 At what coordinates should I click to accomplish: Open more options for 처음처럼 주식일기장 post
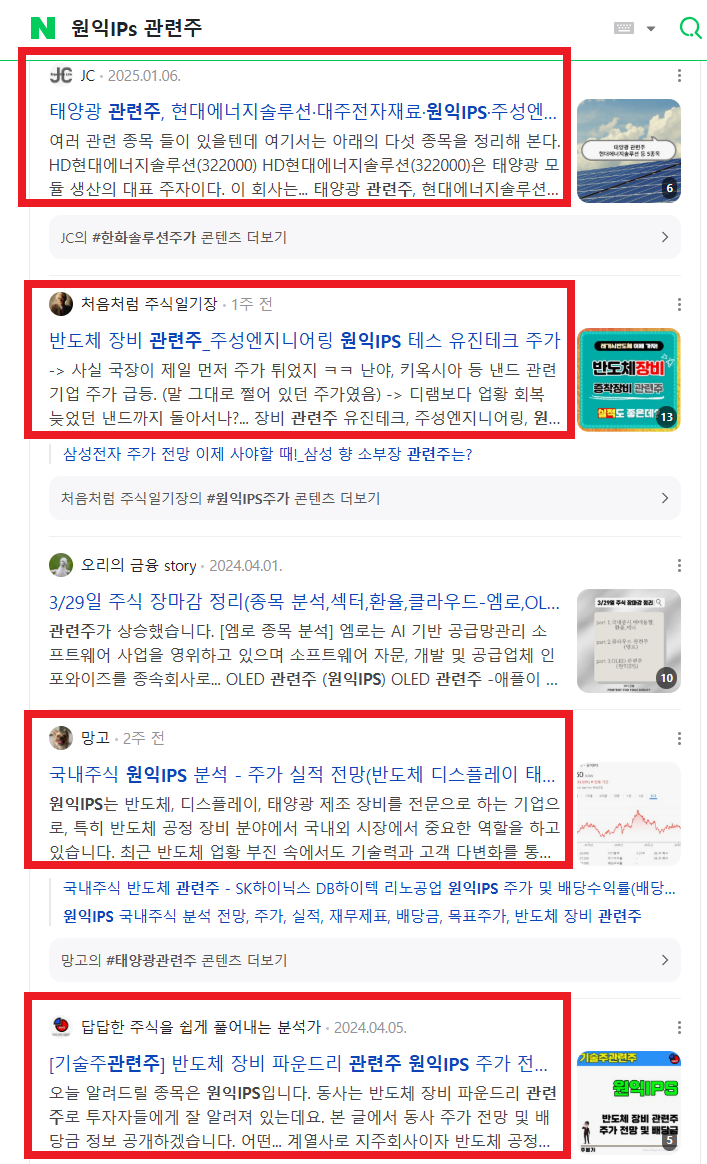680,304
